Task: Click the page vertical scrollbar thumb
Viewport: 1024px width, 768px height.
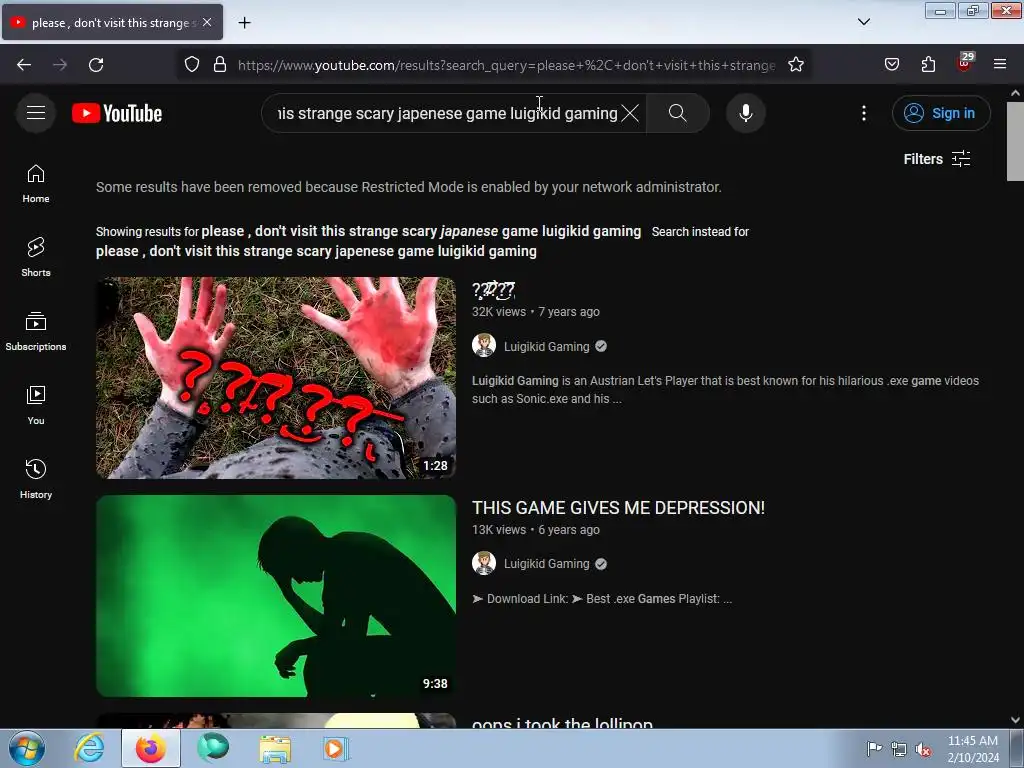Action: tap(1015, 141)
